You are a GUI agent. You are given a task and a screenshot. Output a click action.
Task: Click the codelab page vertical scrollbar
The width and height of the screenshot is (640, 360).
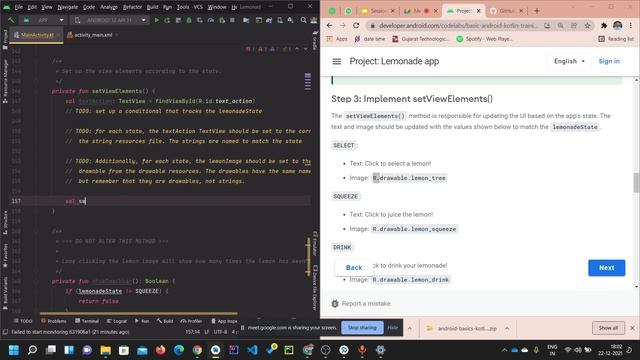[636, 182]
